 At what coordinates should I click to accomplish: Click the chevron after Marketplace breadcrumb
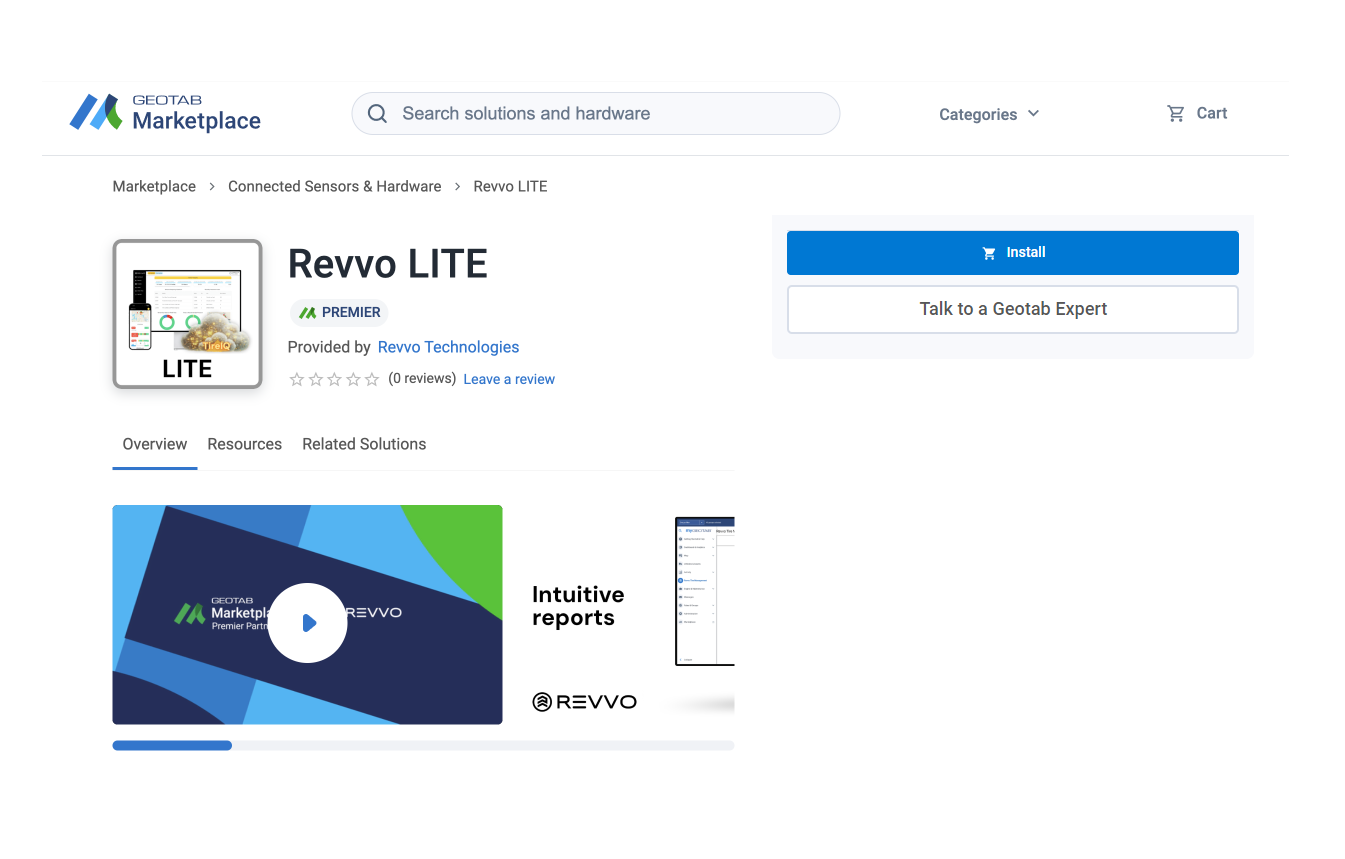pyautogui.click(x=212, y=187)
